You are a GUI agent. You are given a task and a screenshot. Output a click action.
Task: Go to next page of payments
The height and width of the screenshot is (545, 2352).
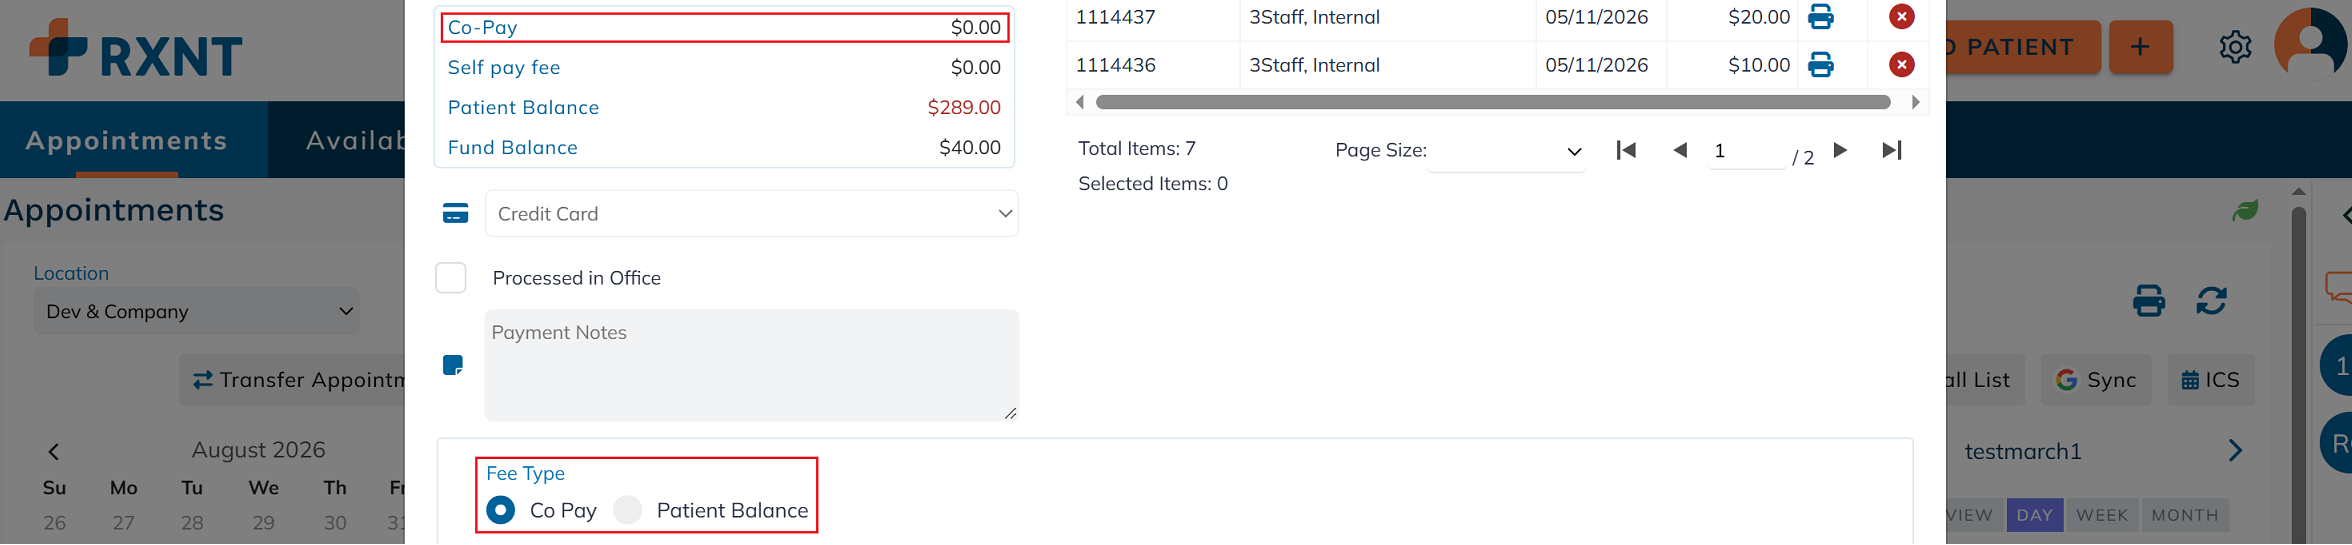pos(1840,150)
